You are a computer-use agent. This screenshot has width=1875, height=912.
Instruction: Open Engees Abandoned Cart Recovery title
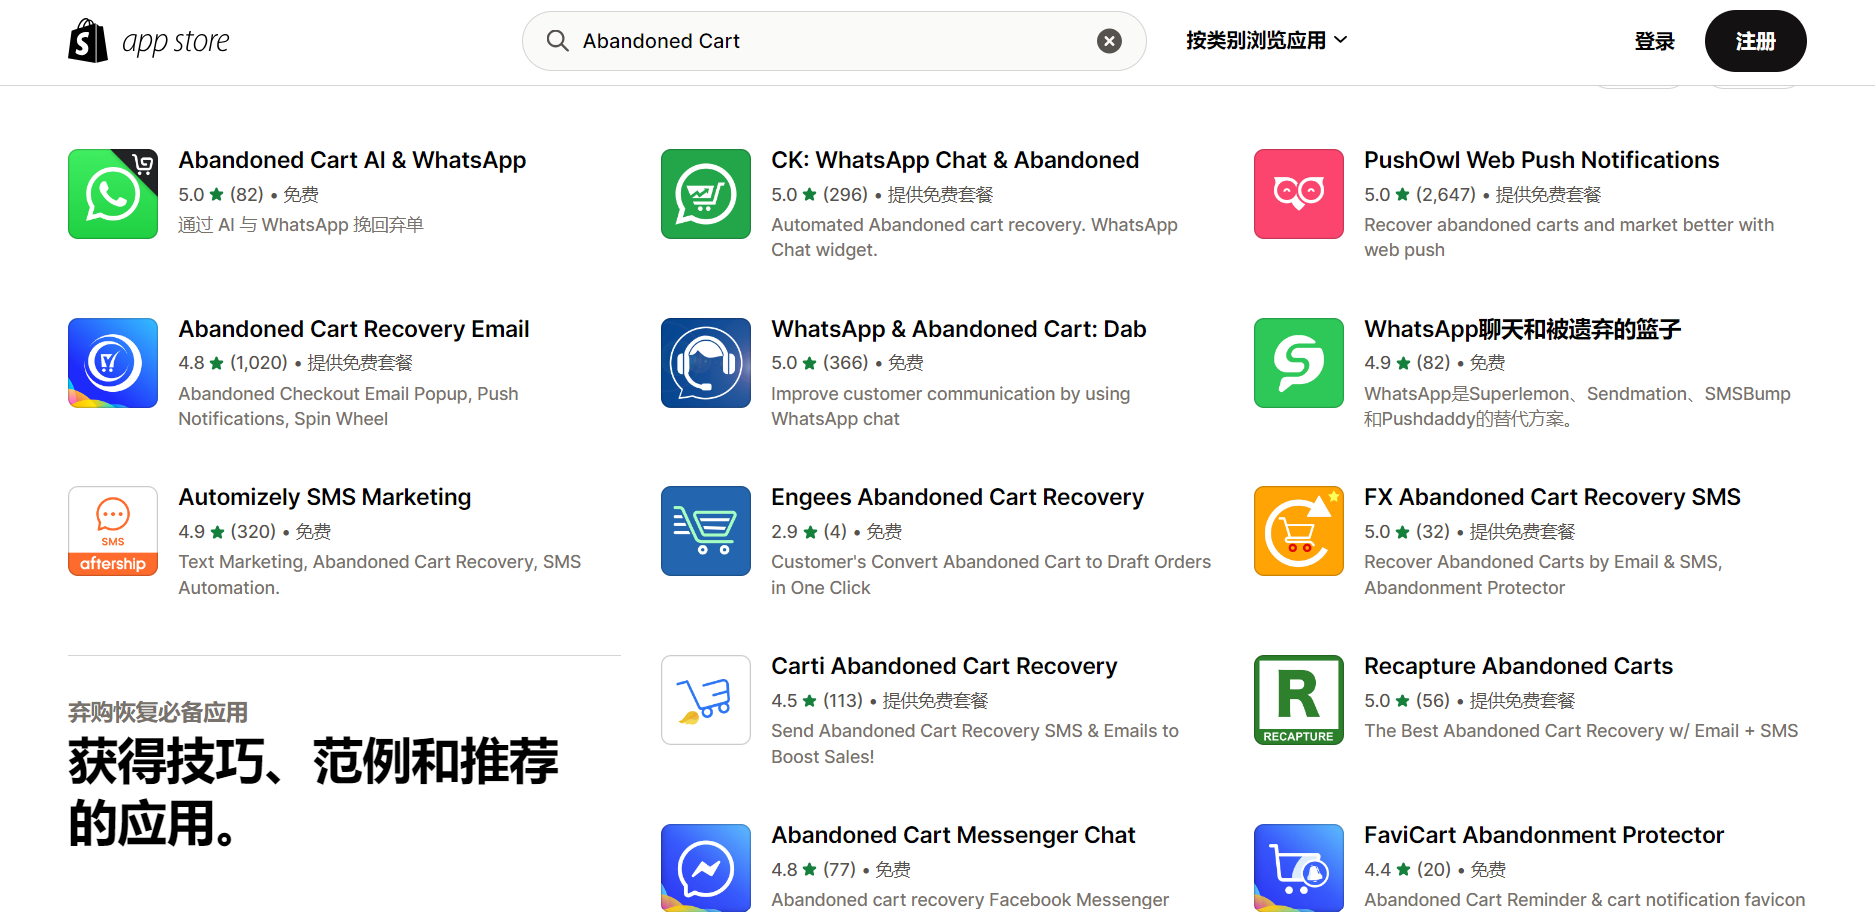click(x=958, y=497)
